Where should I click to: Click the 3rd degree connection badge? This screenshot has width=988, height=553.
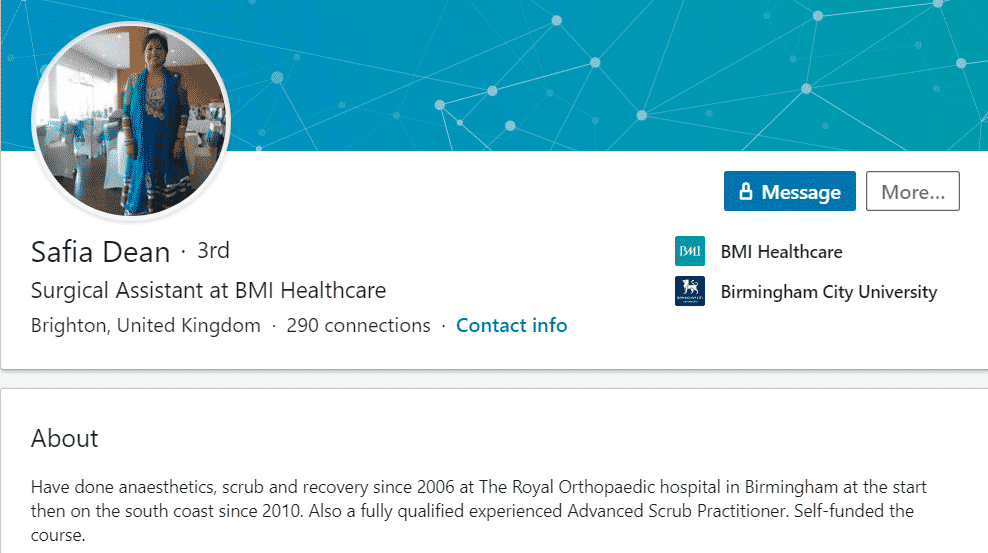(213, 251)
